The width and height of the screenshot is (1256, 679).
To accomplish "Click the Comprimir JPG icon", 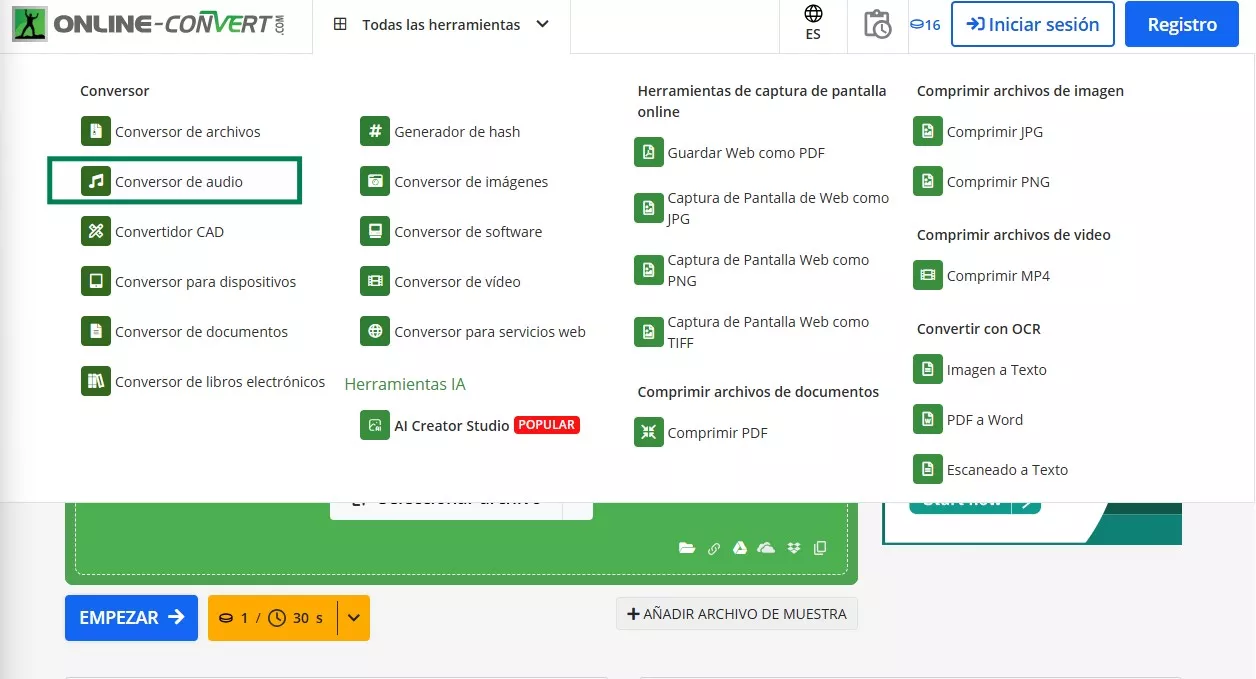I will coord(928,131).
